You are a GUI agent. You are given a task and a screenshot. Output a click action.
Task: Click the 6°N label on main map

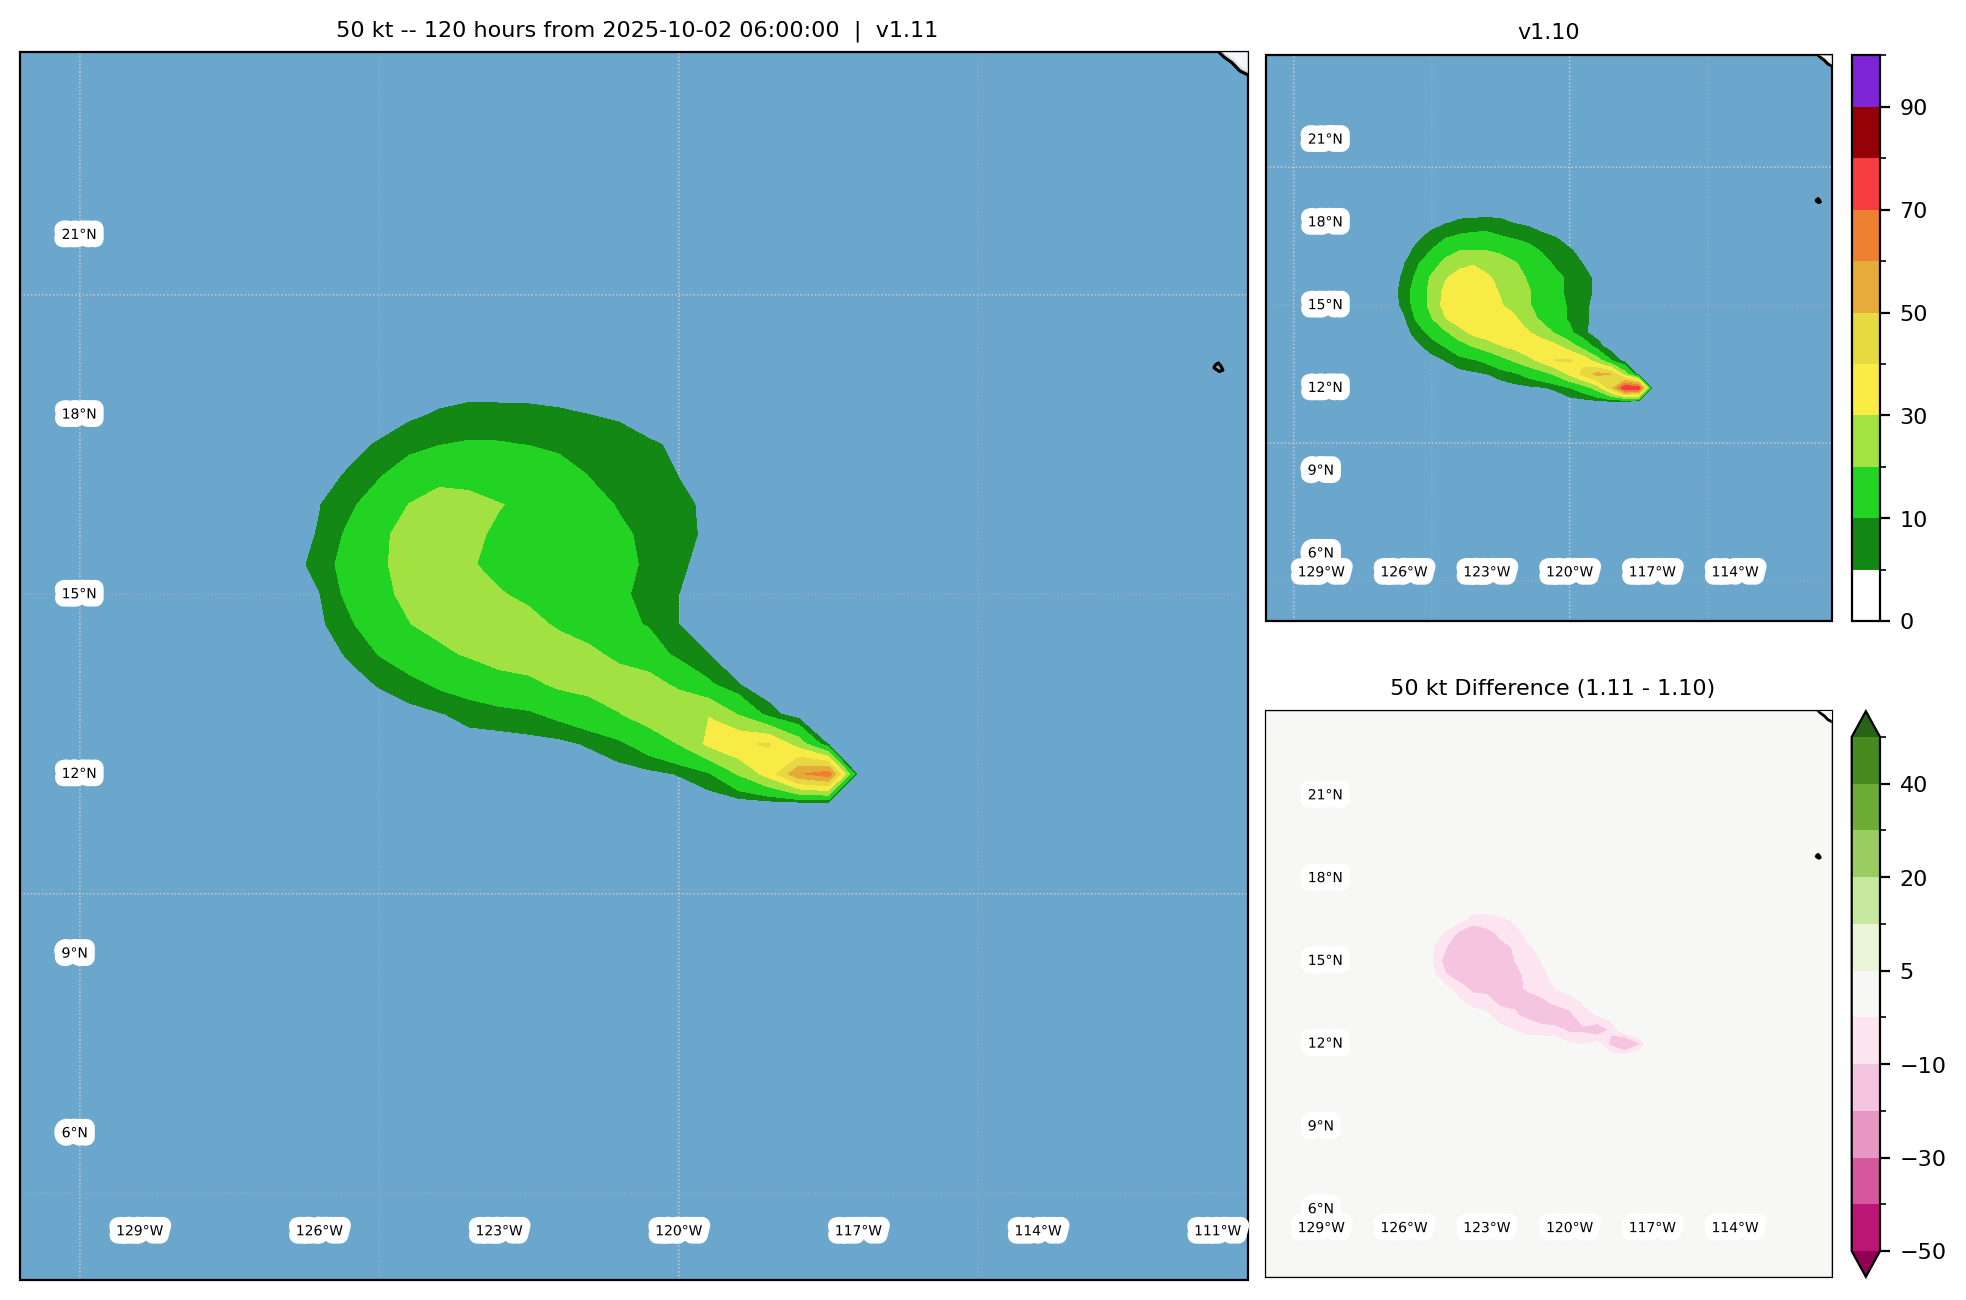point(75,1133)
